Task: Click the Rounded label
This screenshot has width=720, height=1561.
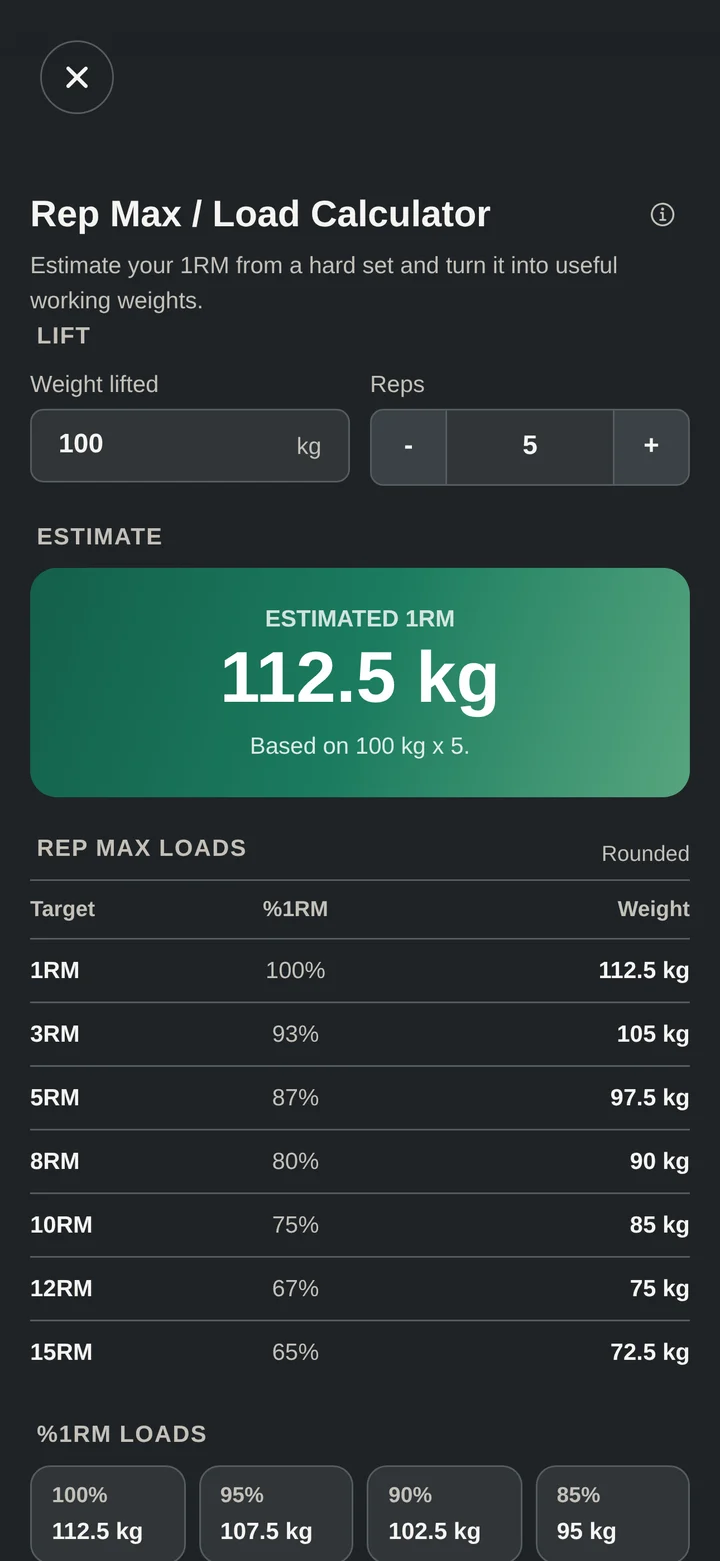Action: pyautogui.click(x=645, y=853)
